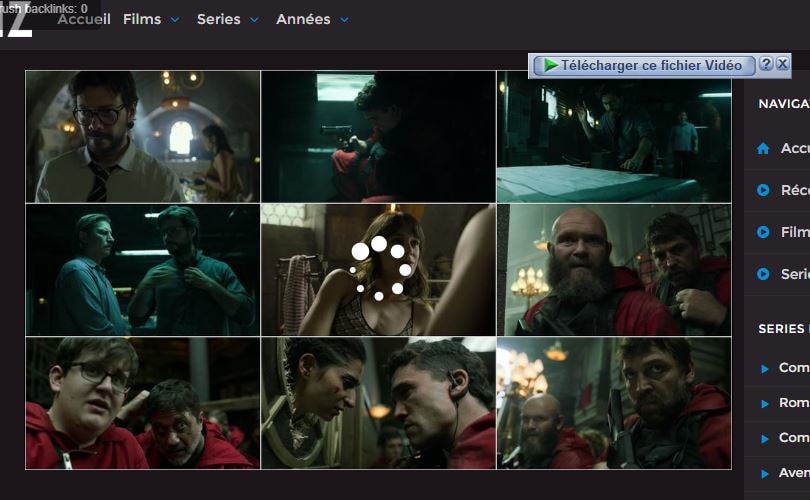The width and height of the screenshot is (810, 500).
Task: Select thumbnail of man with glasses and tie
Action: click(x=143, y=136)
